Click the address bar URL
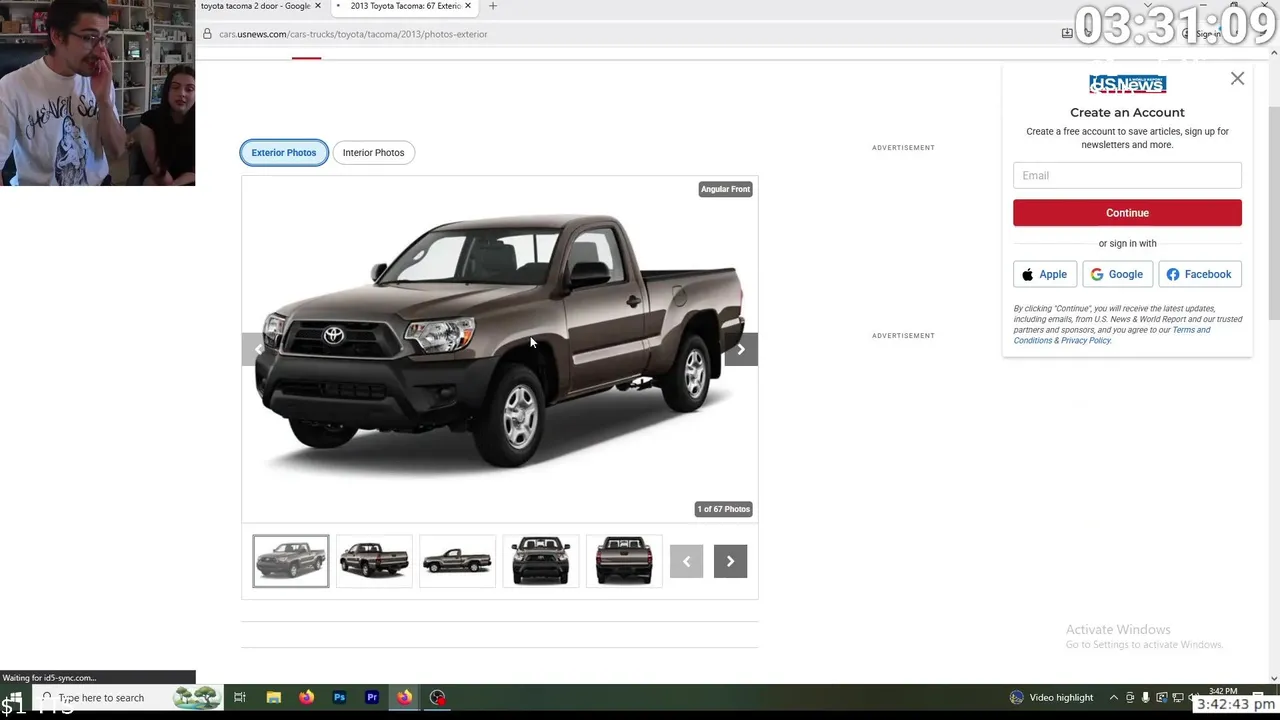The height and width of the screenshot is (720, 1280). pos(353,34)
